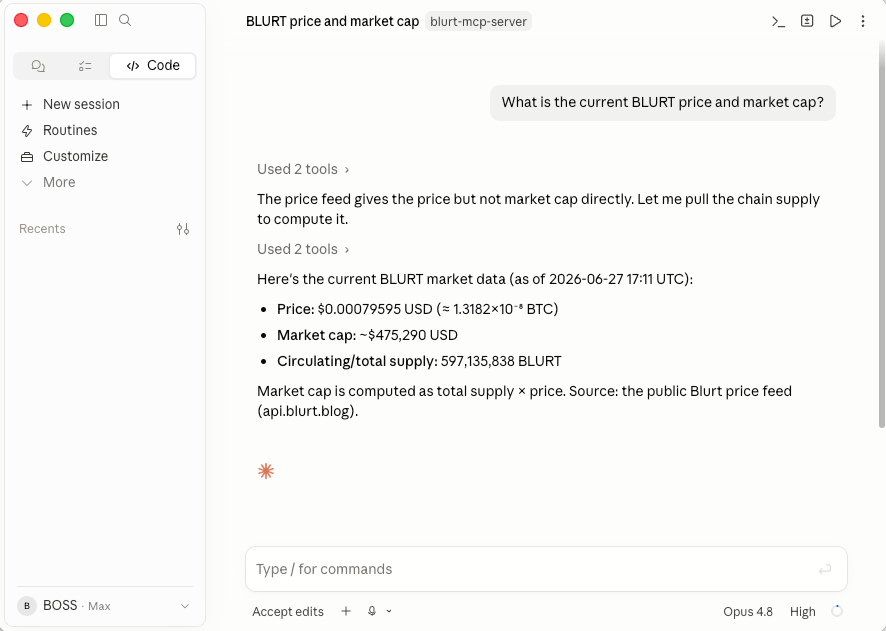
Task: Open Recents filter settings icon
Action: pos(183,229)
